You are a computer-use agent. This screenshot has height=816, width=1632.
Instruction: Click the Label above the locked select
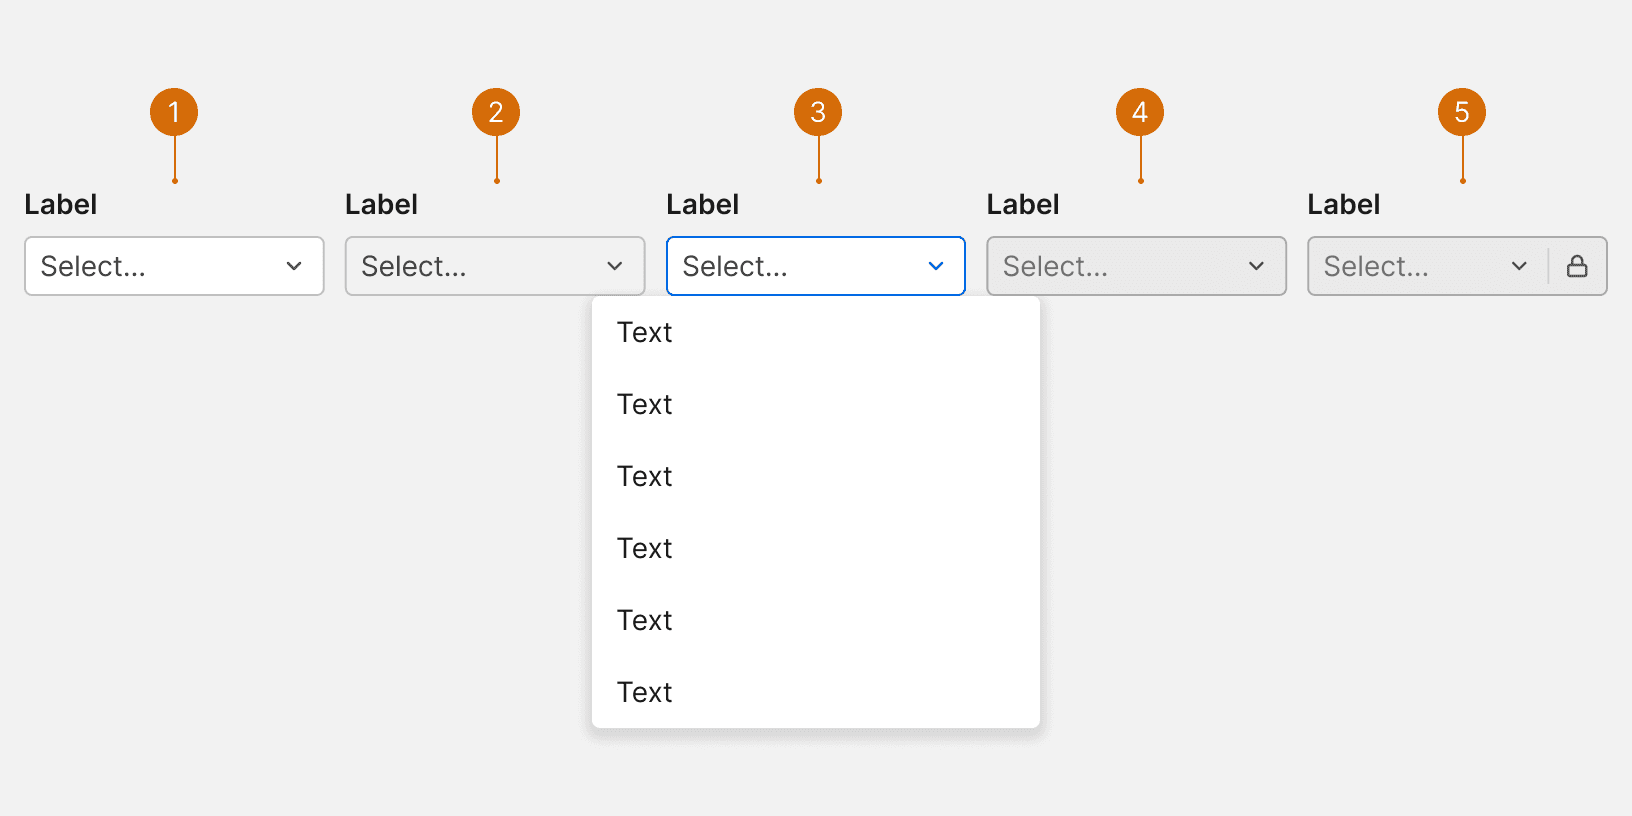(x=1343, y=205)
